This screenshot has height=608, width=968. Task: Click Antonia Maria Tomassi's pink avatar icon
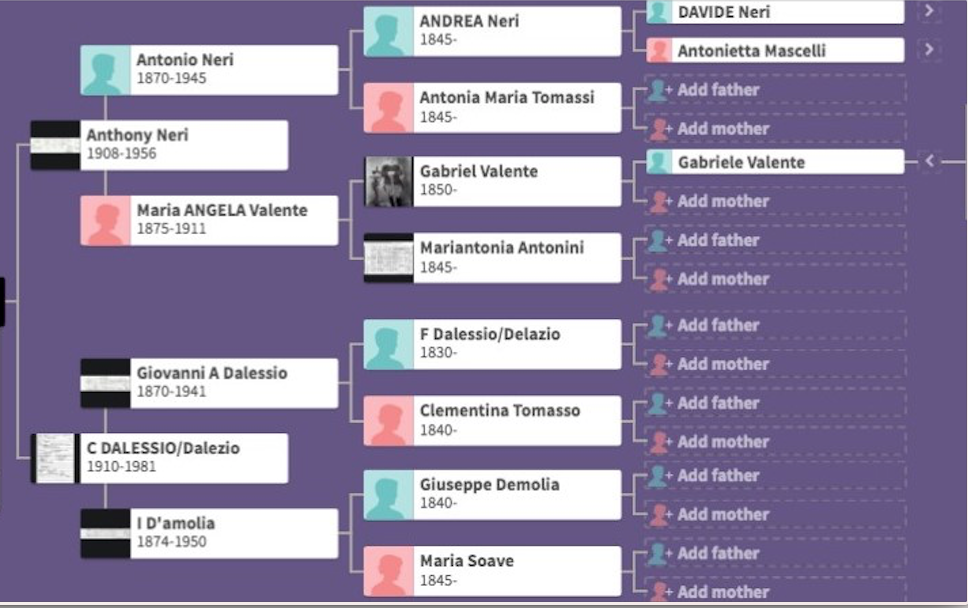[x=388, y=108]
